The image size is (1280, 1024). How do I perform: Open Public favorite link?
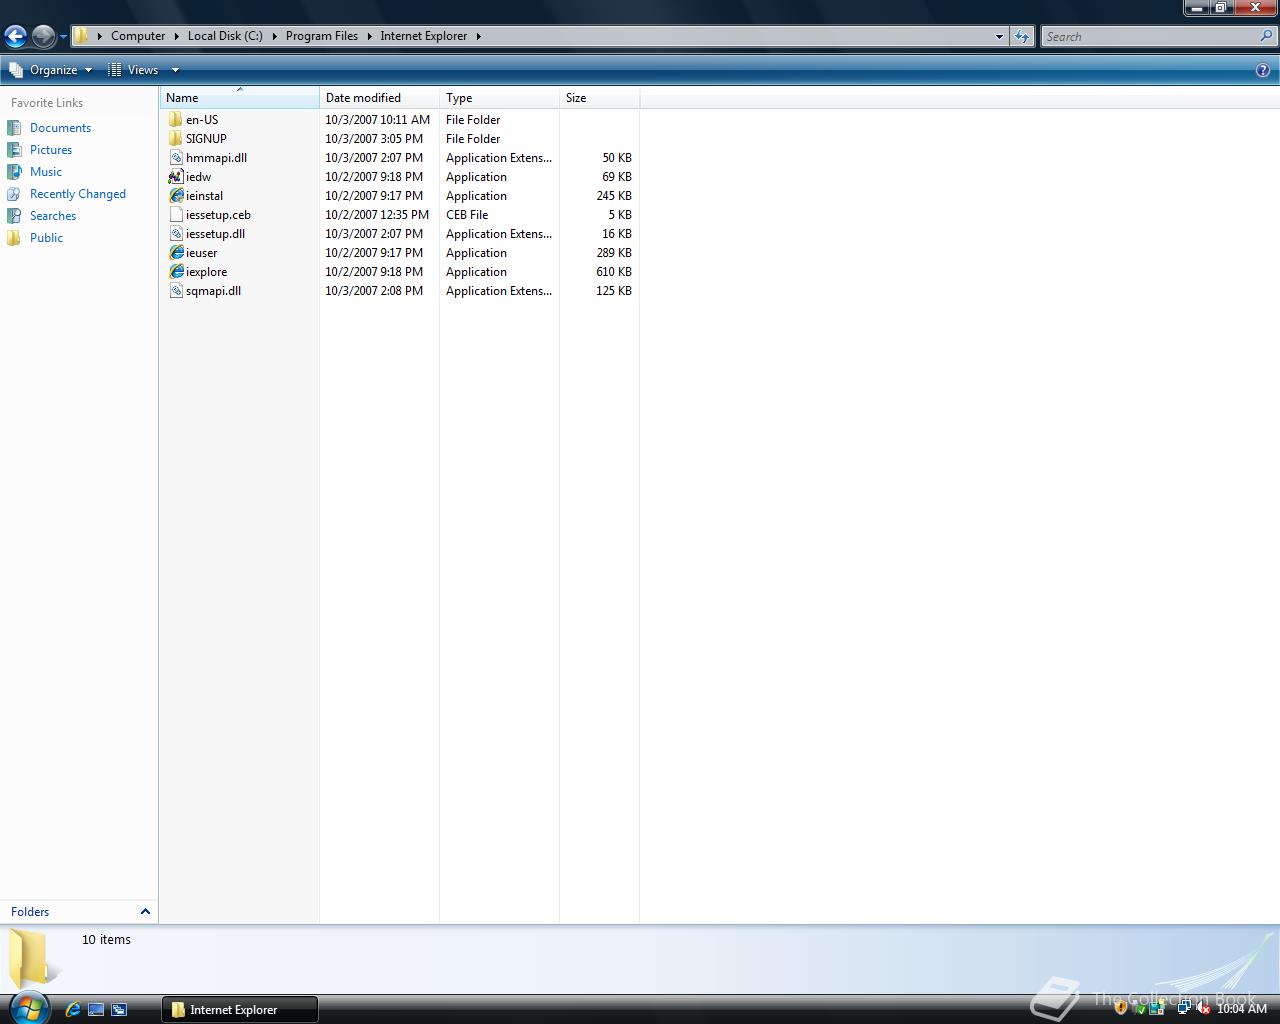point(46,238)
